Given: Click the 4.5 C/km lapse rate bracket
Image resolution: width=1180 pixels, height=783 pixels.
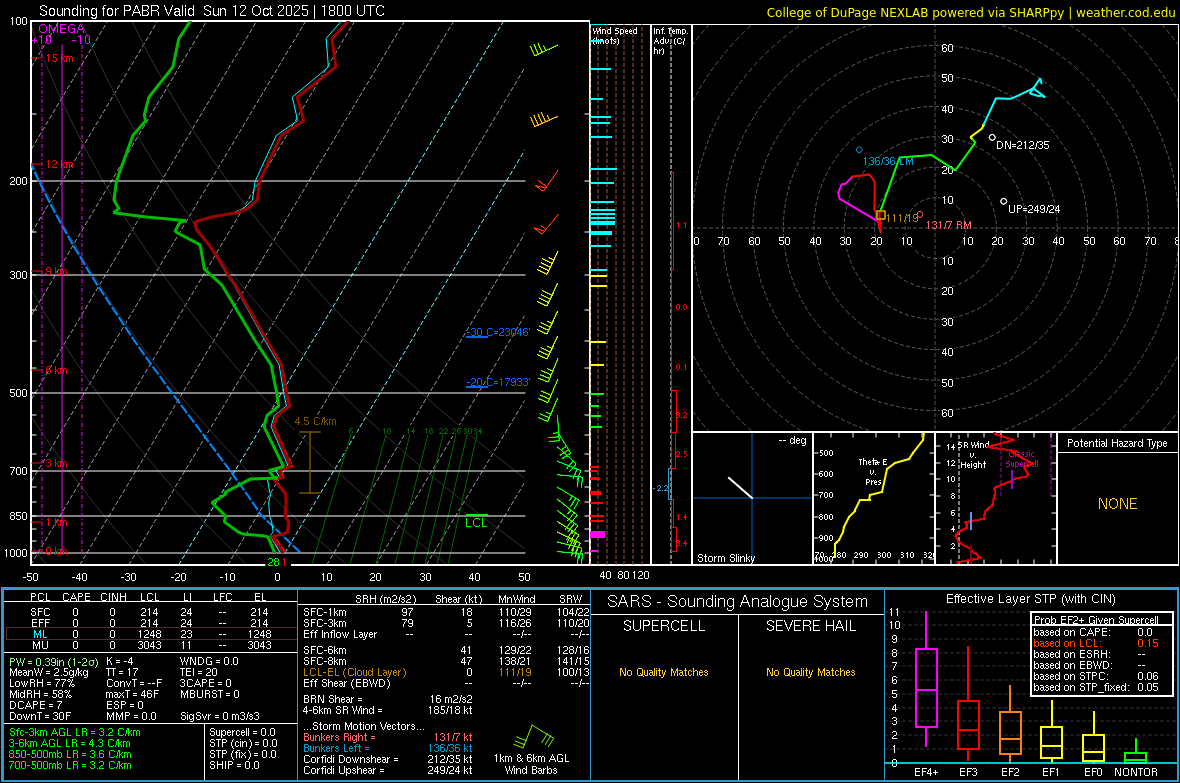Looking at the screenshot, I should click(310, 462).
